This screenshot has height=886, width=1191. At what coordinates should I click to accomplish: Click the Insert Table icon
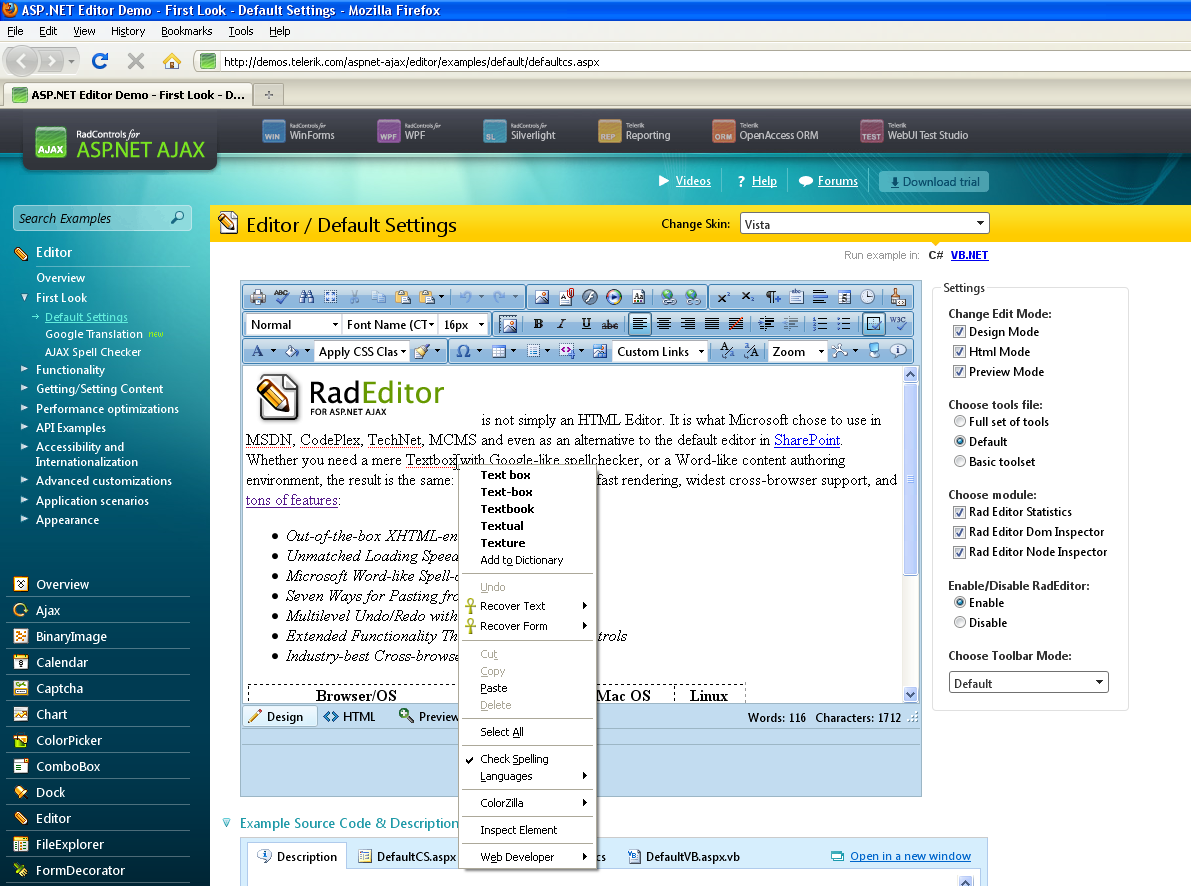tap(499, 351)
